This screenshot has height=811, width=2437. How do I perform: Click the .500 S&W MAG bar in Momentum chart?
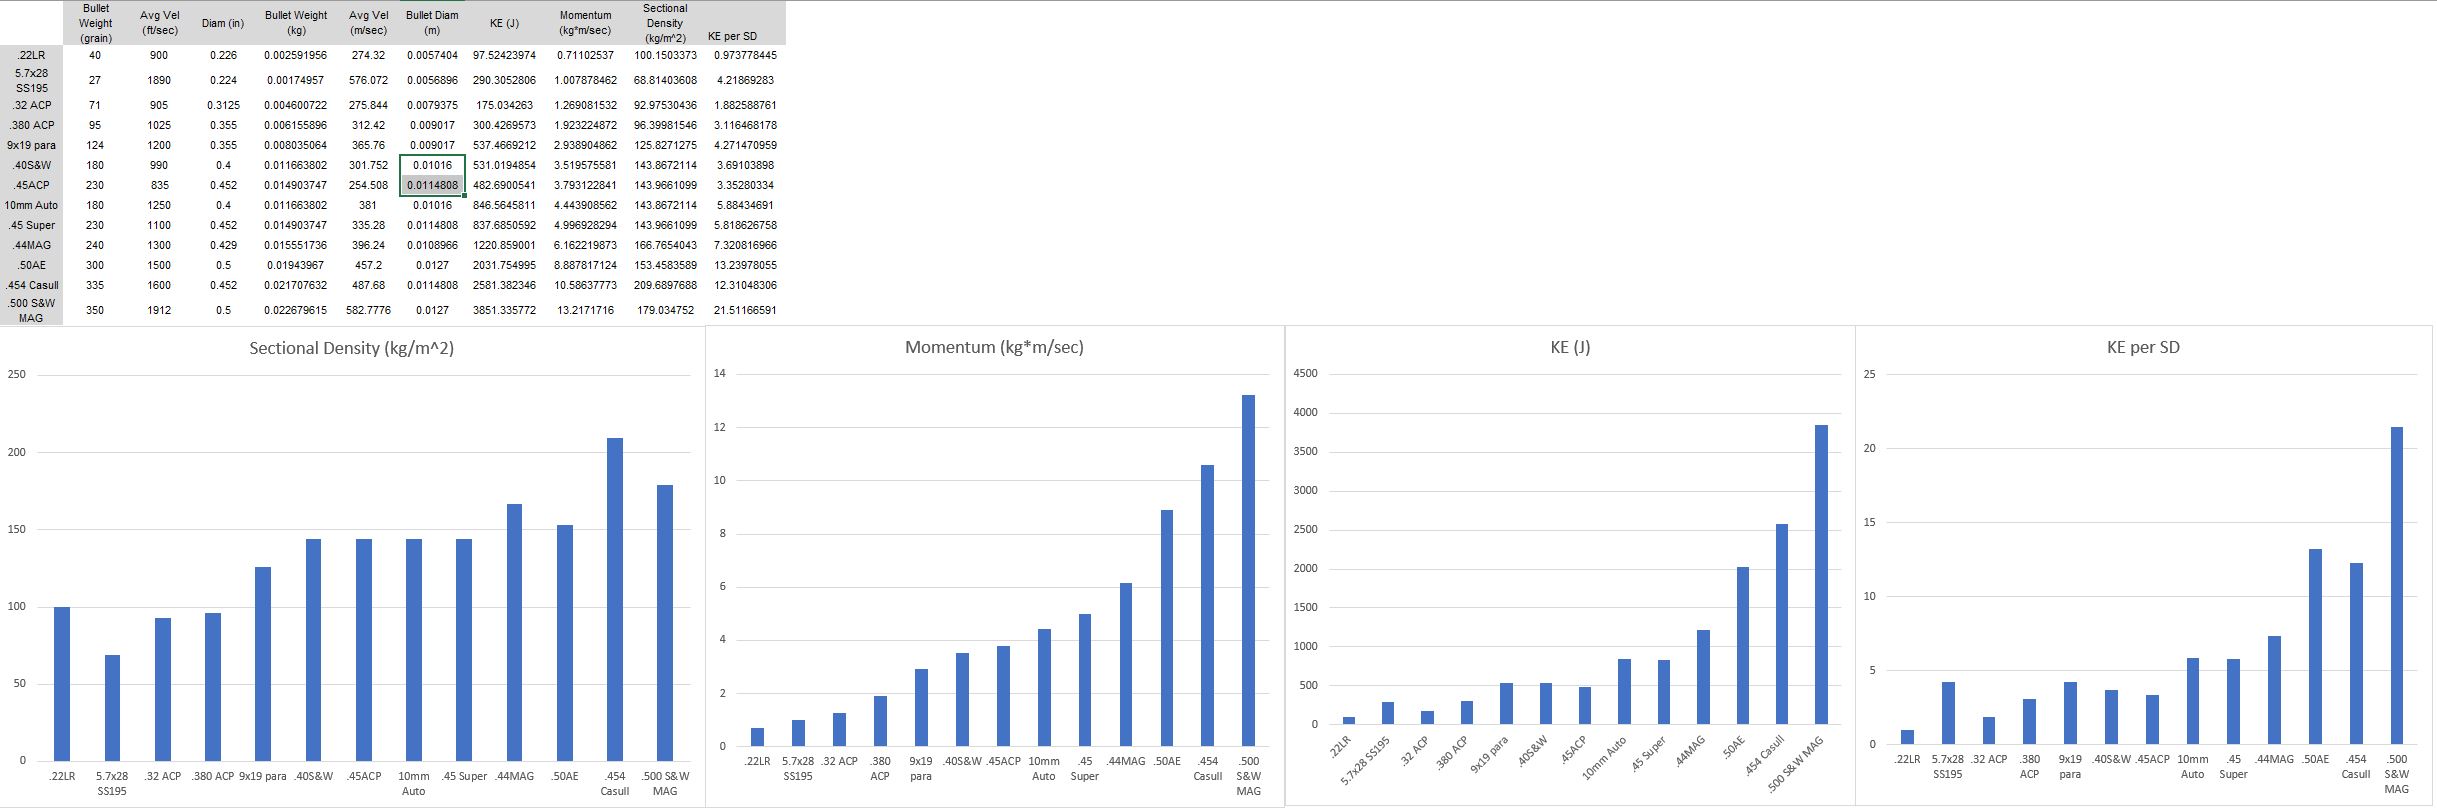click(1248, 570)
